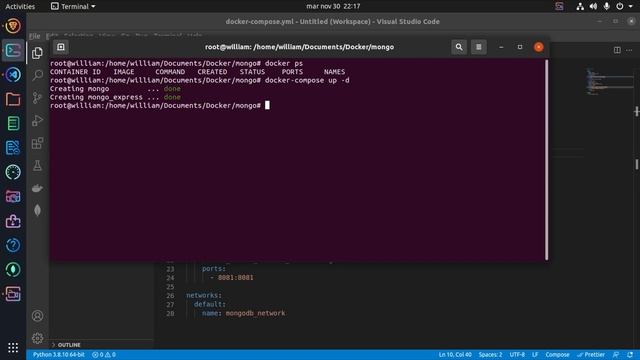Open errors and warnings count in status bar
Screen dimensions: 640x360
pos(104,355)
